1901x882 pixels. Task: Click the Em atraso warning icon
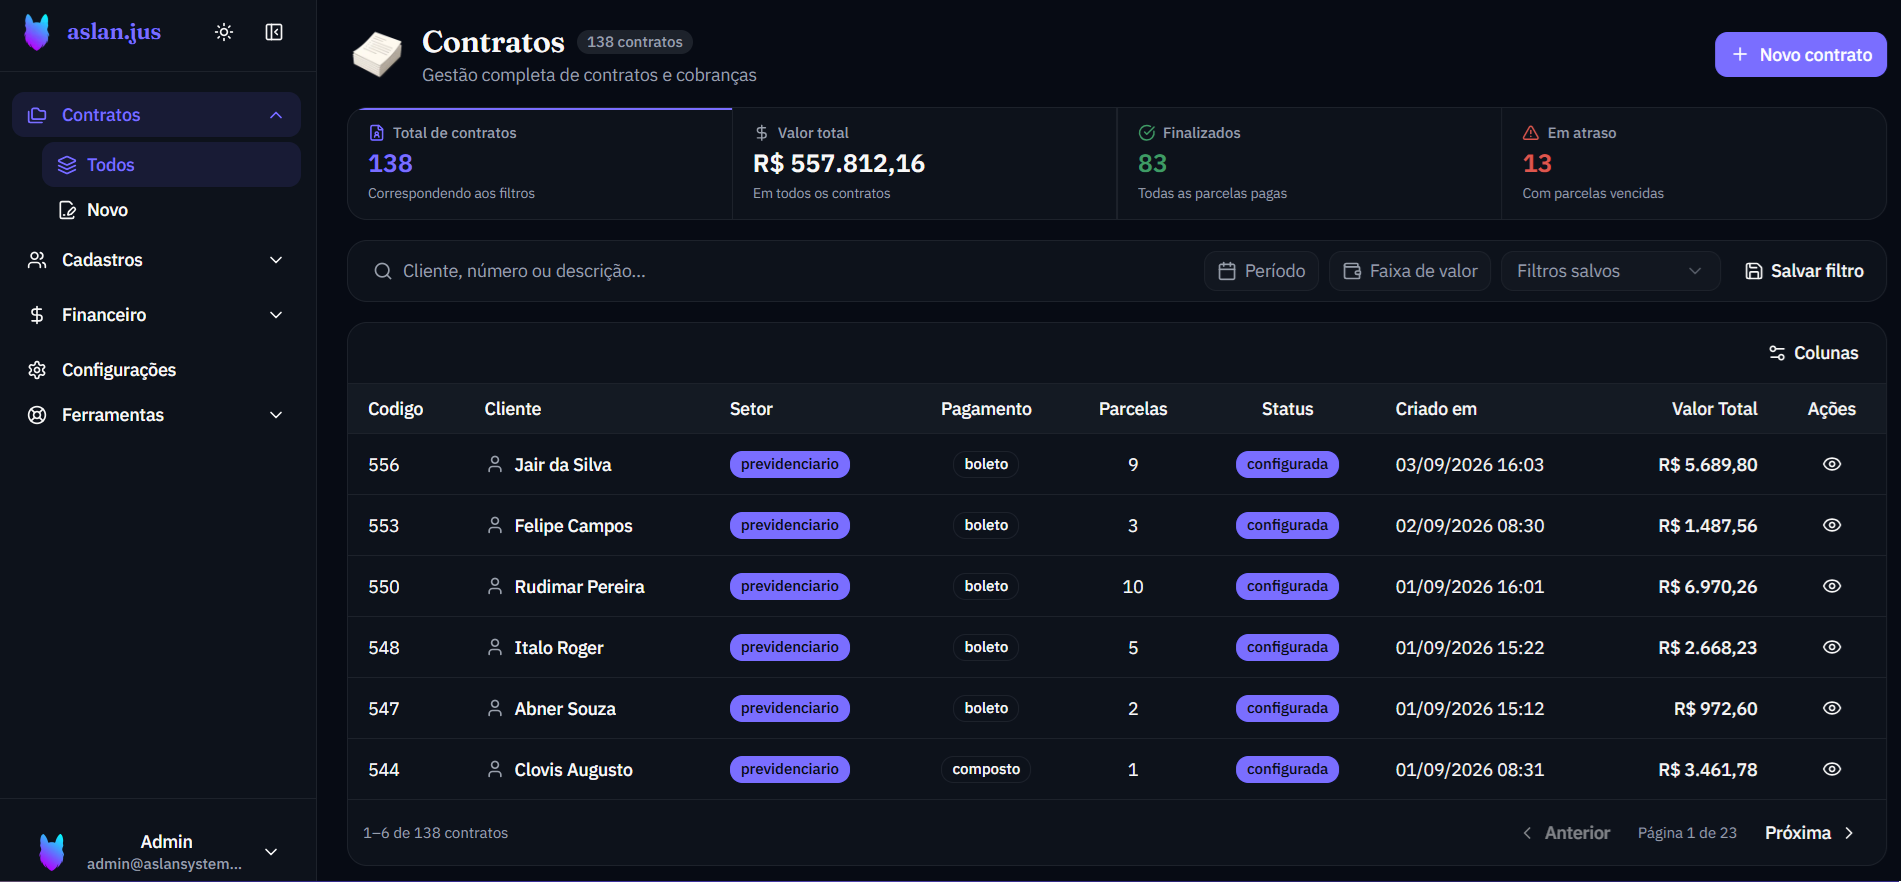1530,133
